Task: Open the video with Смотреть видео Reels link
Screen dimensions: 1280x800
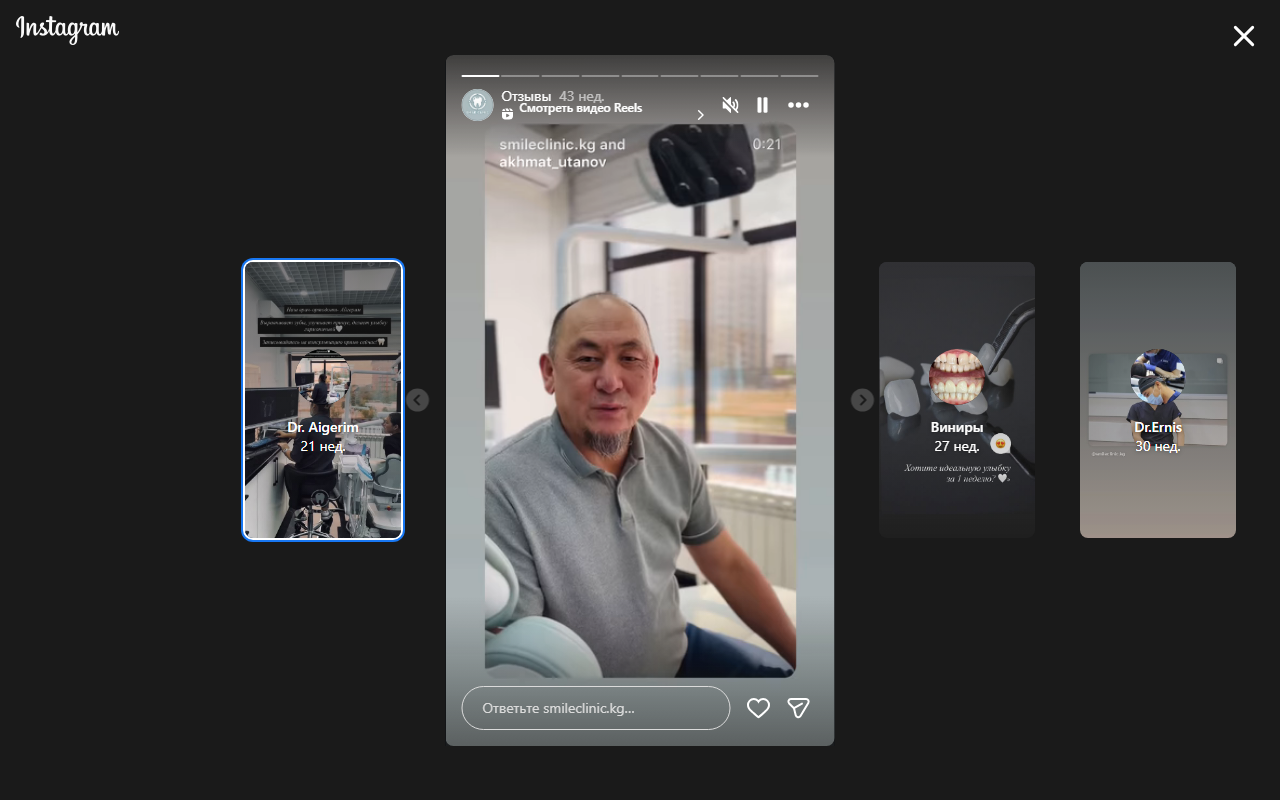Action: [580, 107]
